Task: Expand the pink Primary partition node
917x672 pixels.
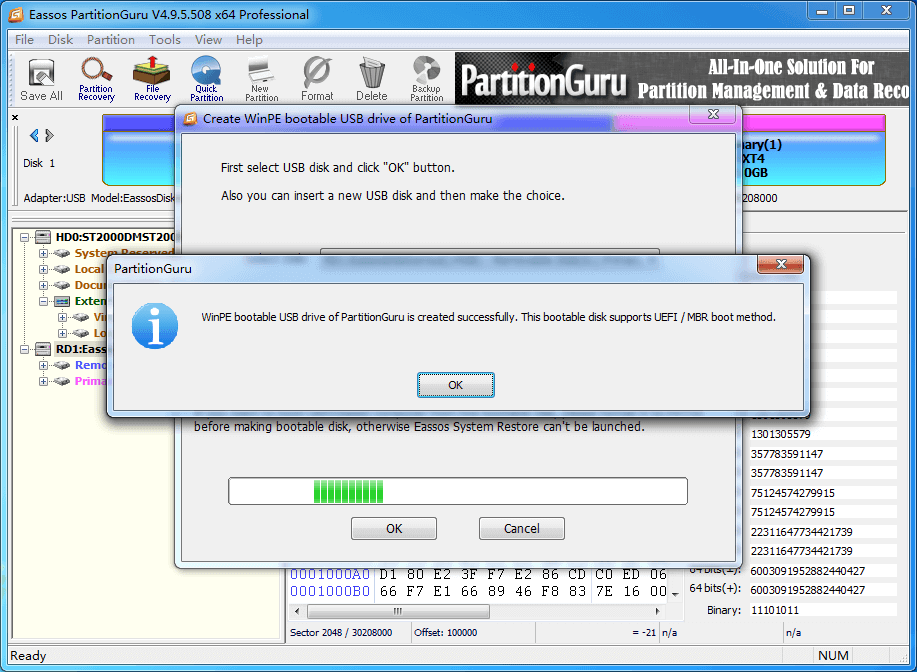Action: coord(43,381)
